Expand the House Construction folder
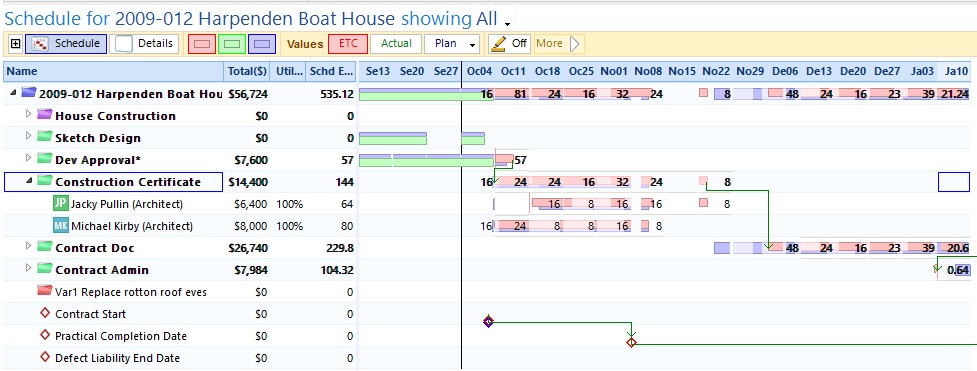Screen dimensions: 977x371 click(28, 114)
